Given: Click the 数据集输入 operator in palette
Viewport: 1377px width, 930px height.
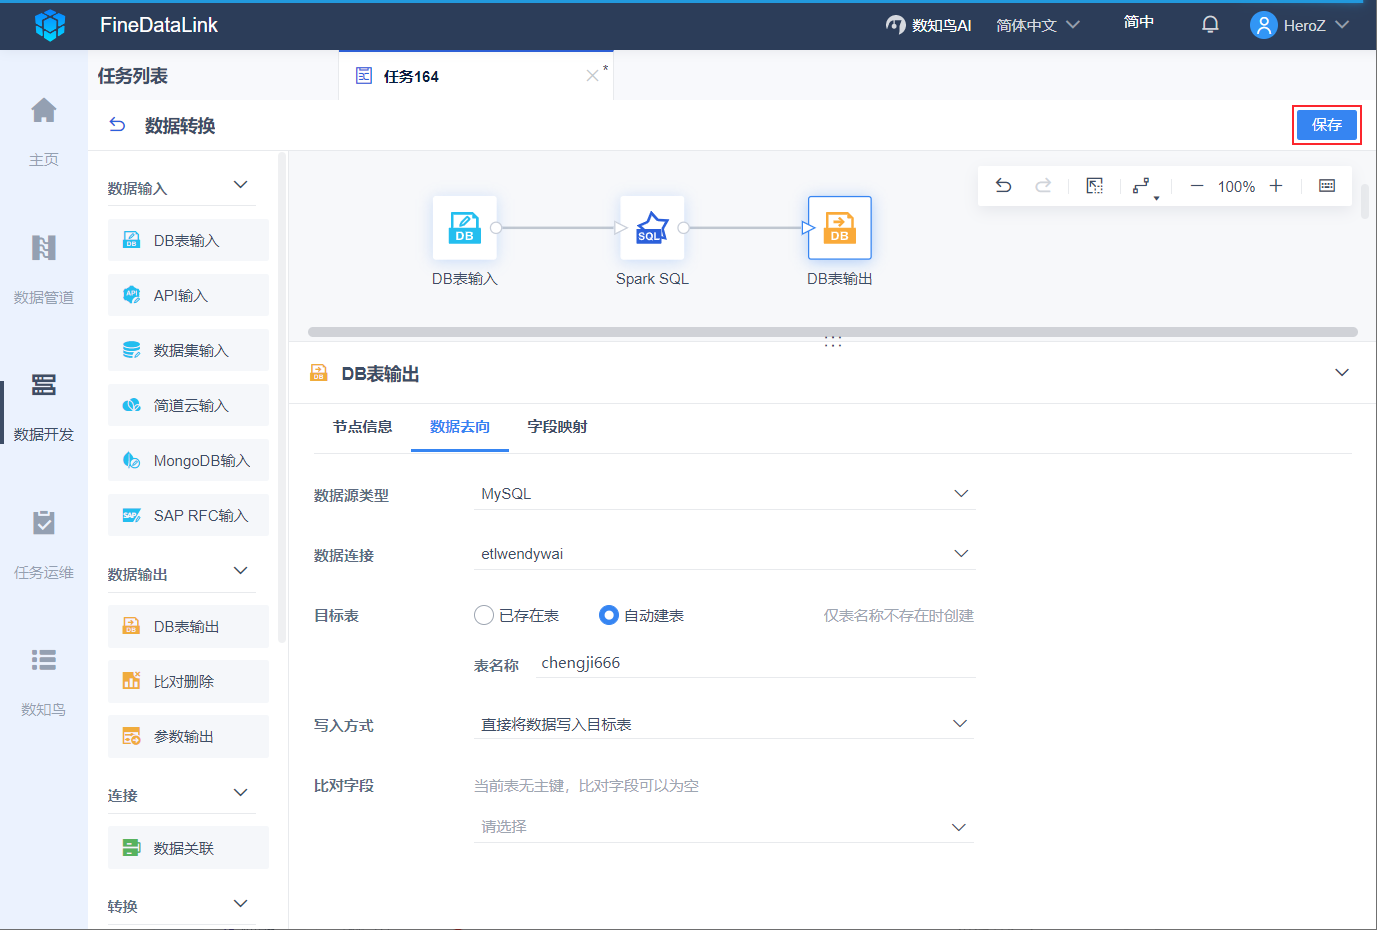Looking at the screenshot, I should [188, 350].
